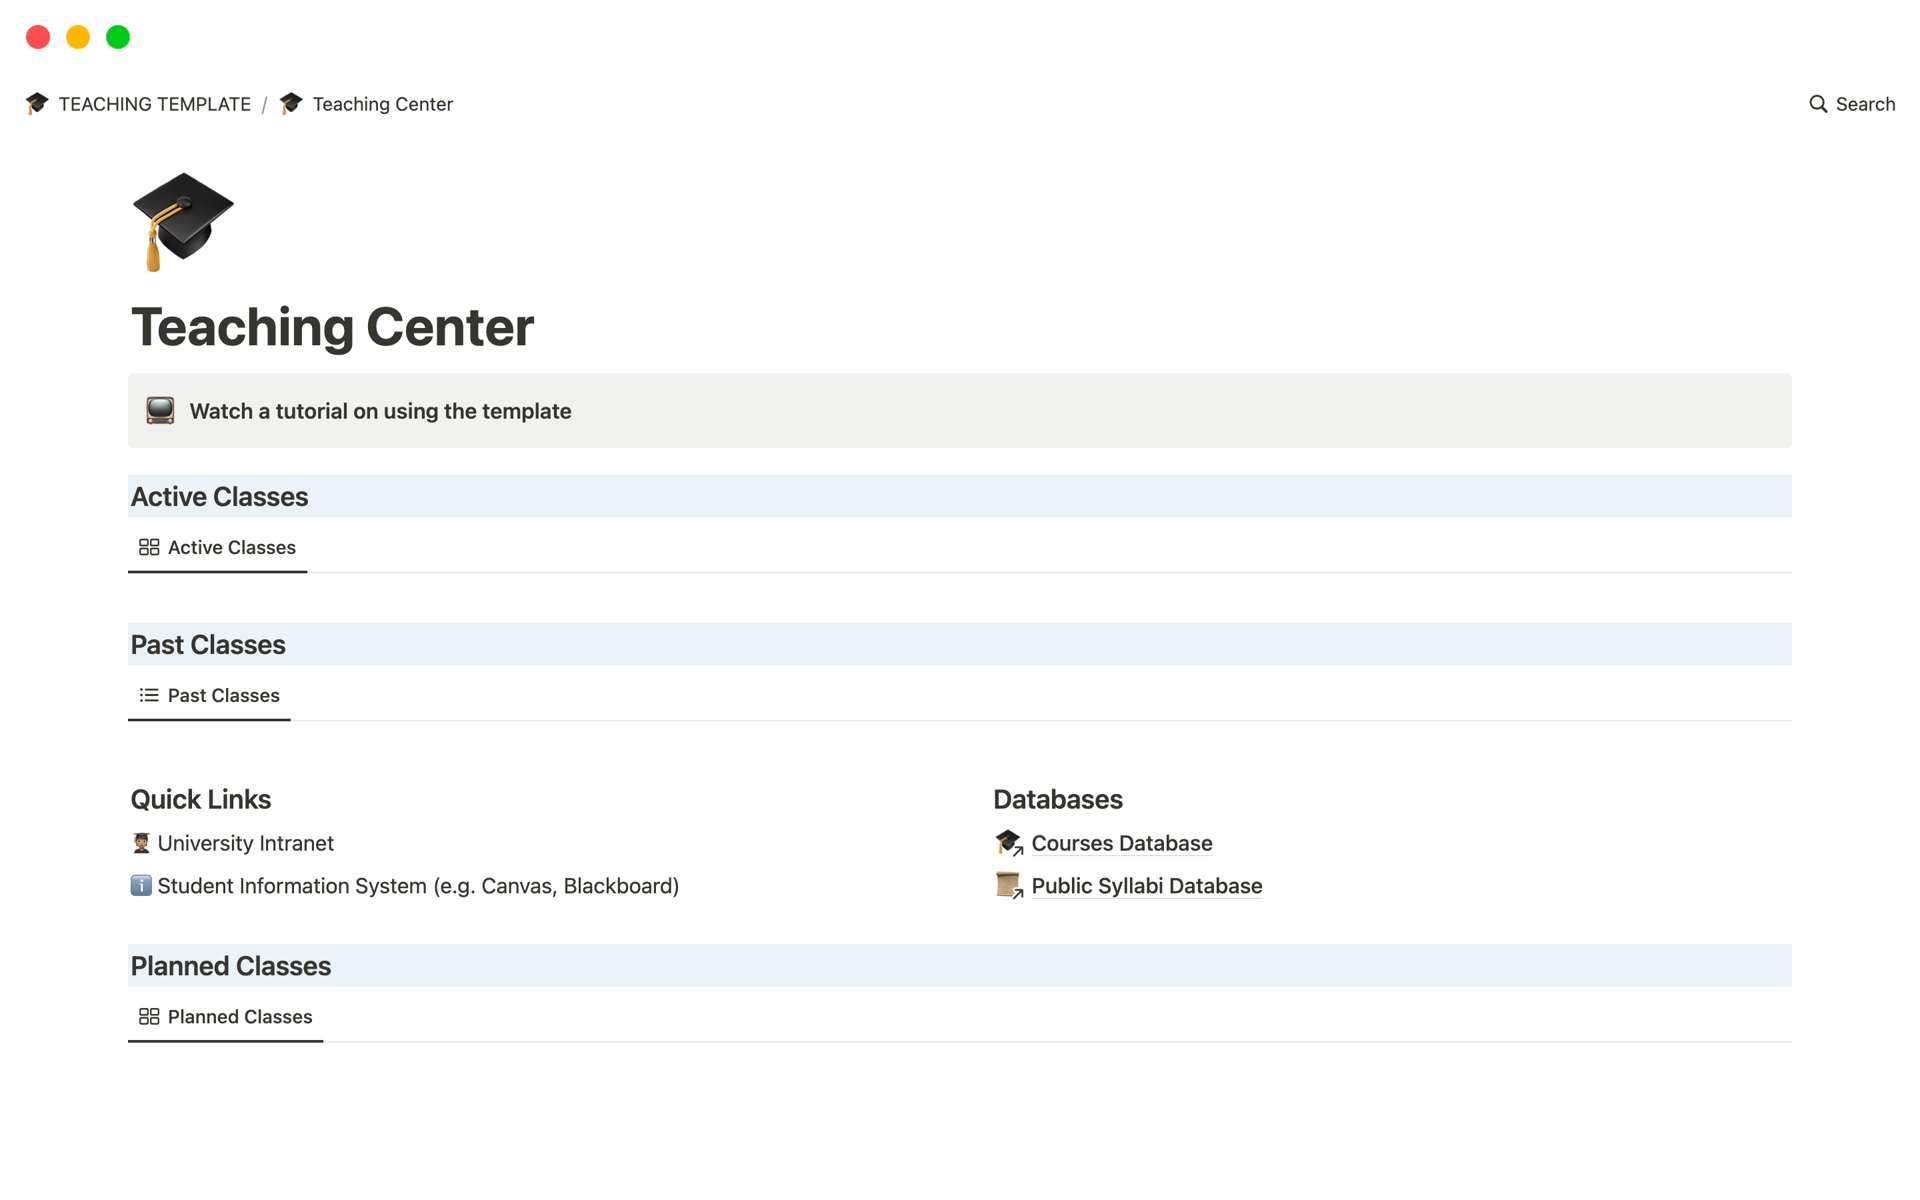Switch to the Past Classes view tab

click(x=223, y=695)
